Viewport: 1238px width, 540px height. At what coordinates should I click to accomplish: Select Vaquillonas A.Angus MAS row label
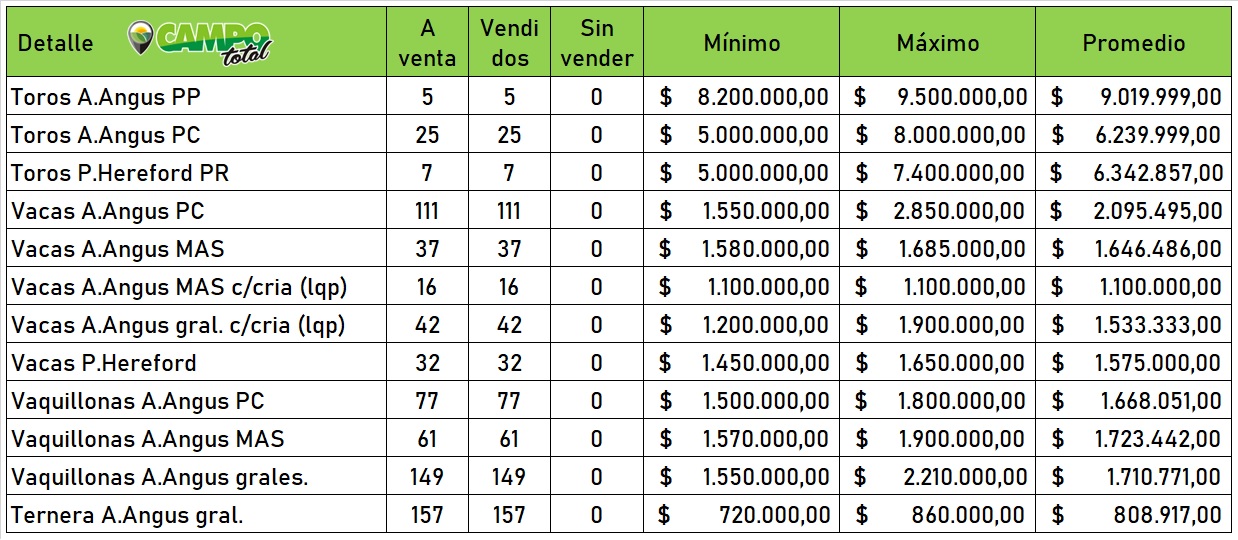pyautogui.click(x=148, y=439)
